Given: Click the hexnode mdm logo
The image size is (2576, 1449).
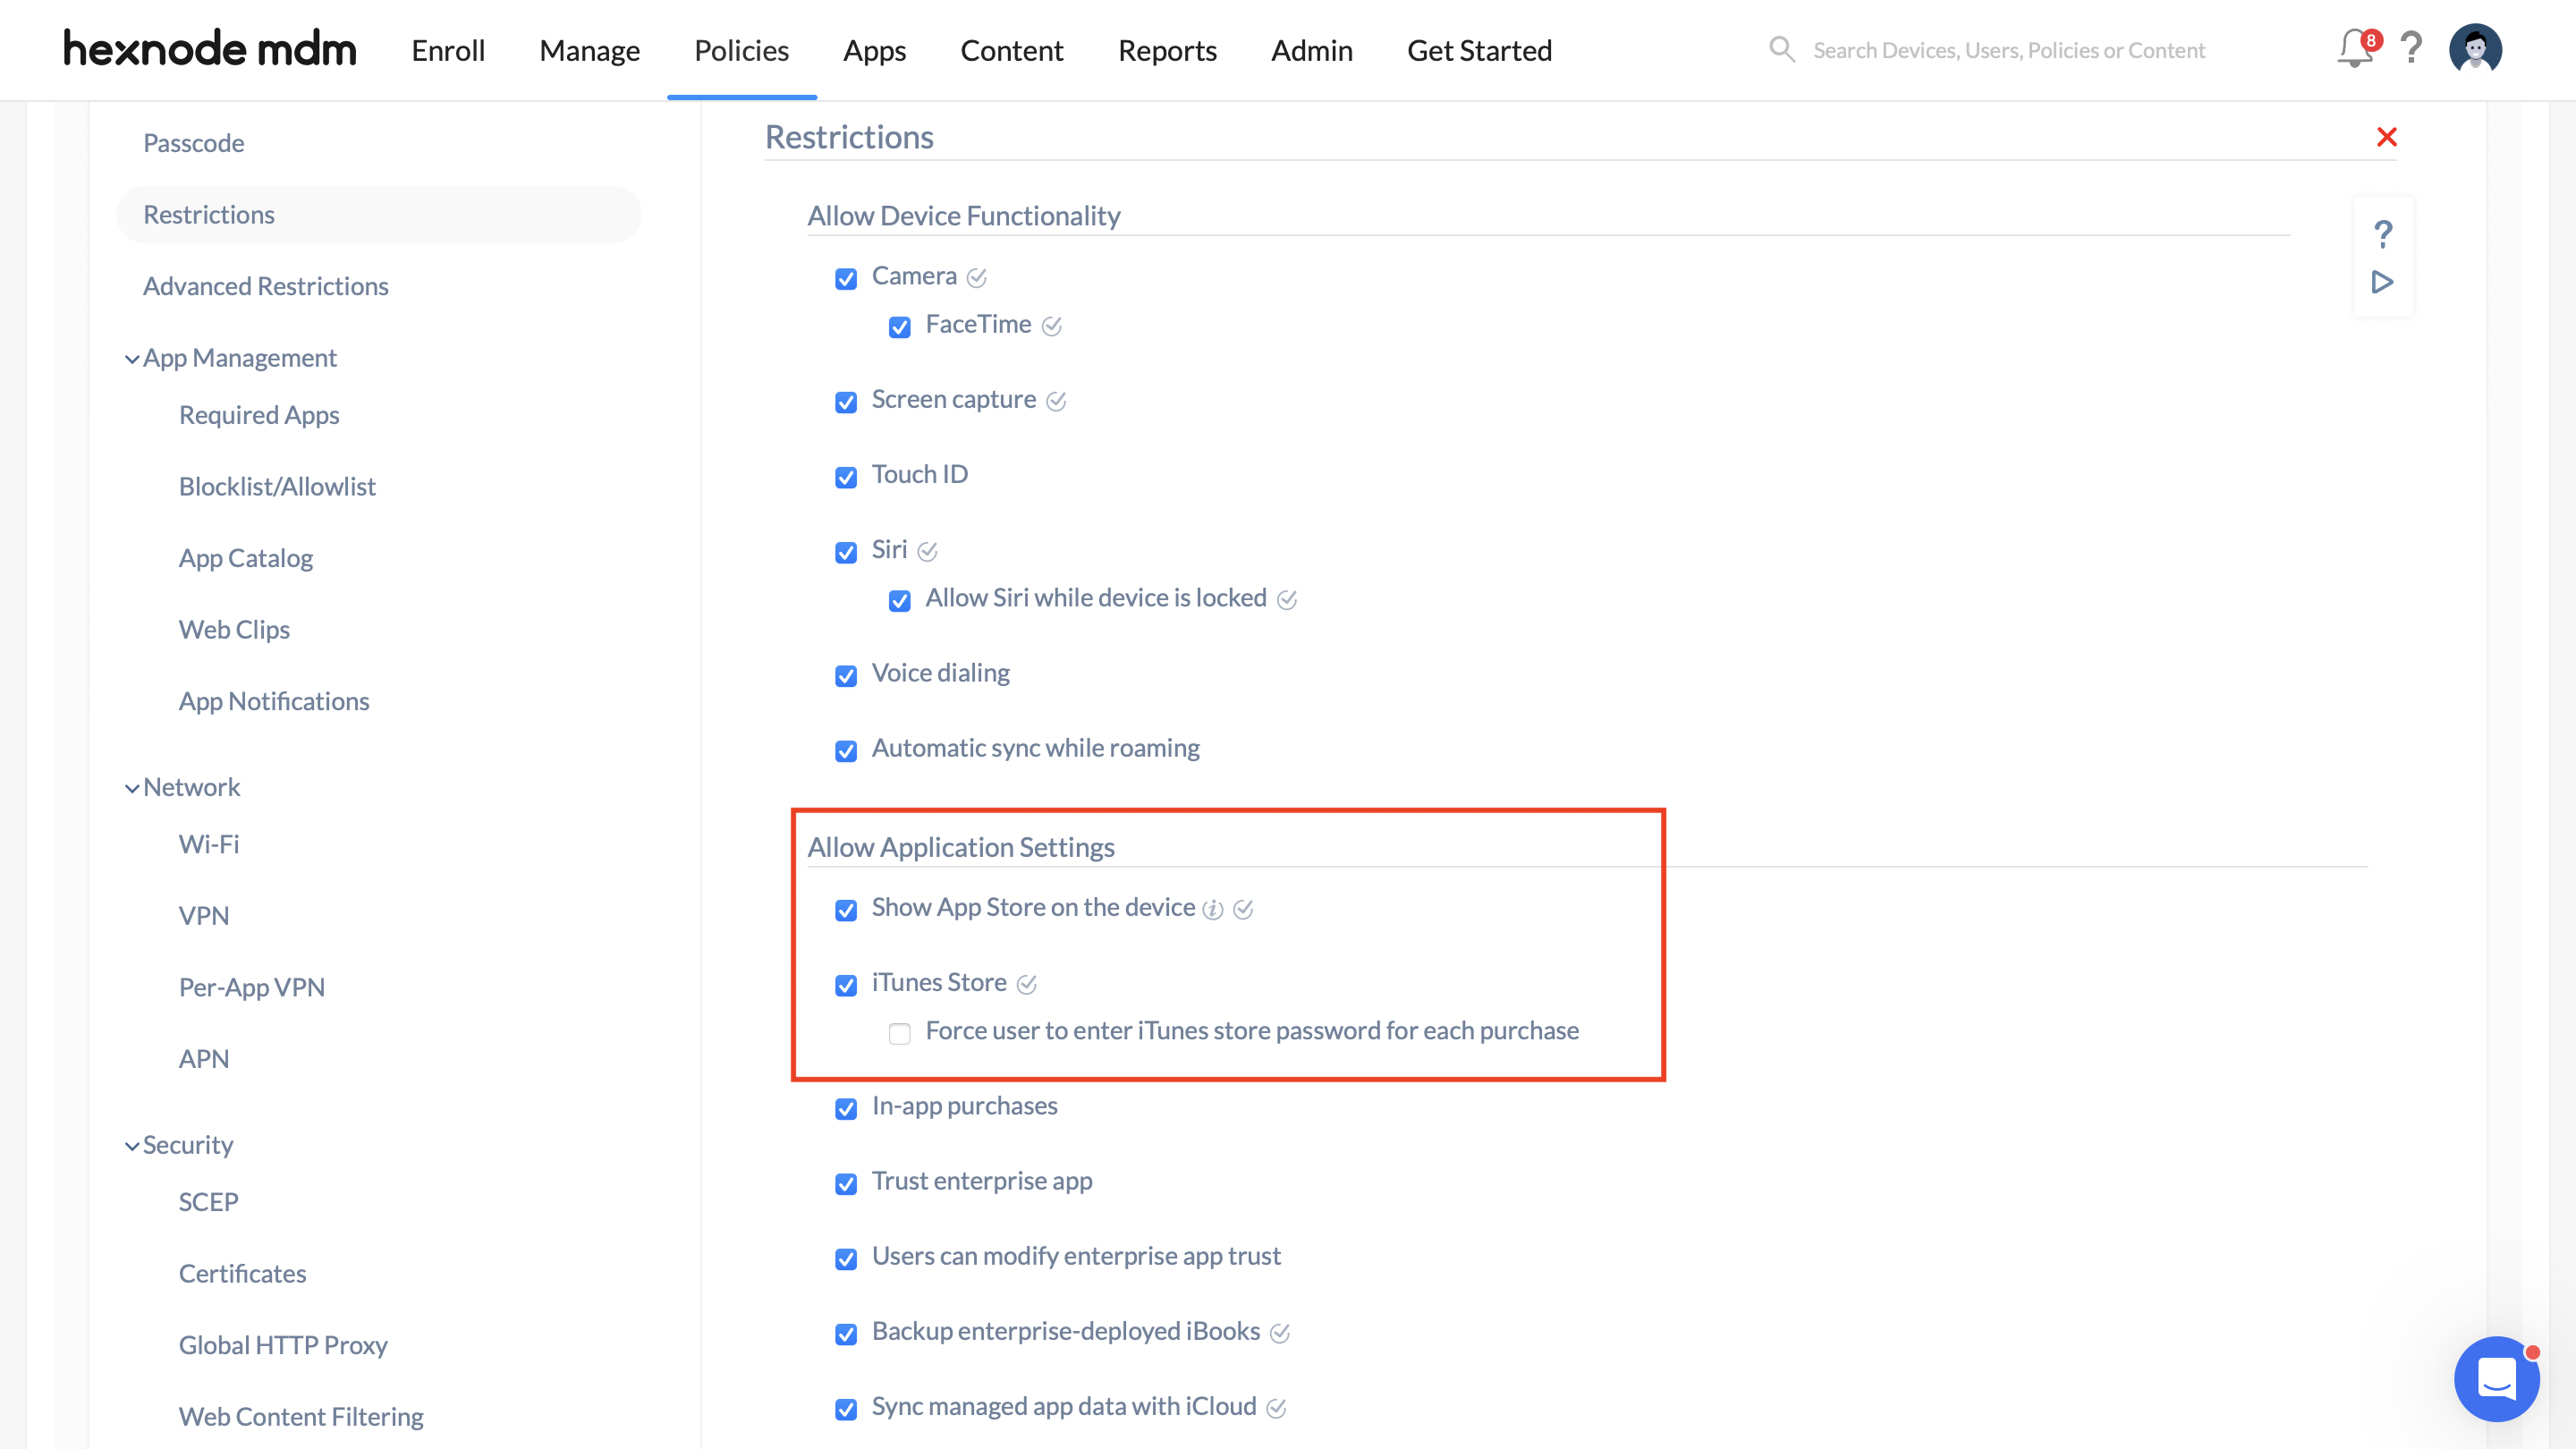Looking at the screenshot, I should [210, 49].
